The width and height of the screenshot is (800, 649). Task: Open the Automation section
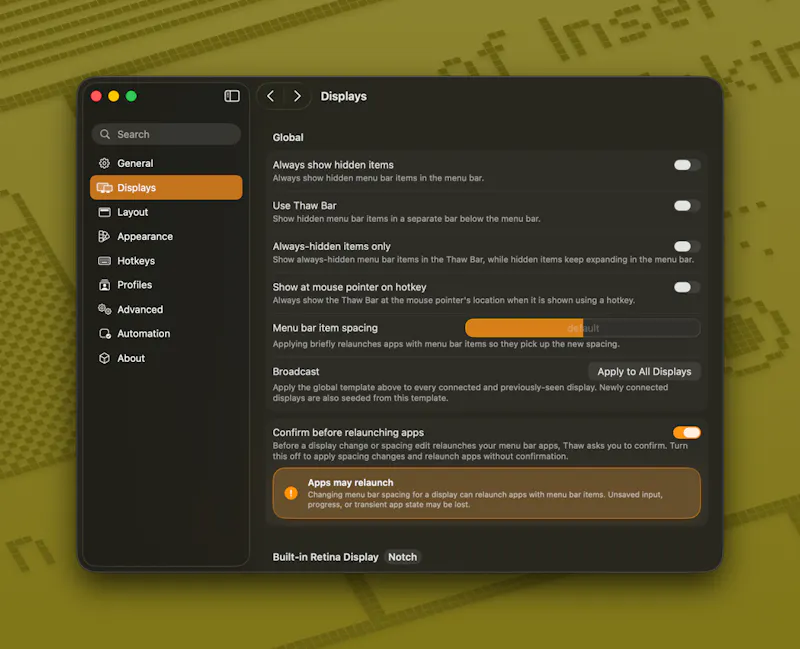click(x=166, y=334)
